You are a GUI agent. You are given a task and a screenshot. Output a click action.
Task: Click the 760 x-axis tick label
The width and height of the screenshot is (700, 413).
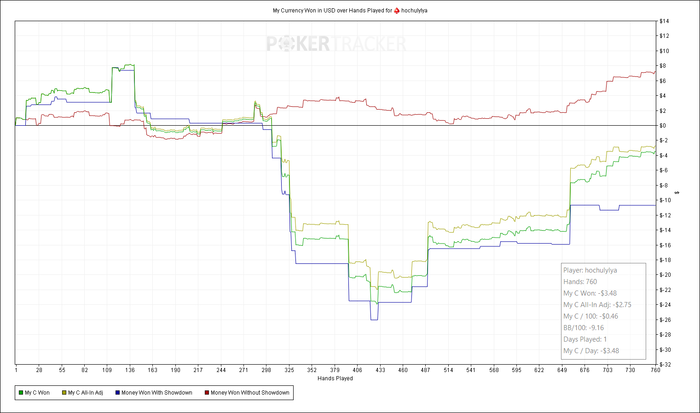click(x=655, y=370)
